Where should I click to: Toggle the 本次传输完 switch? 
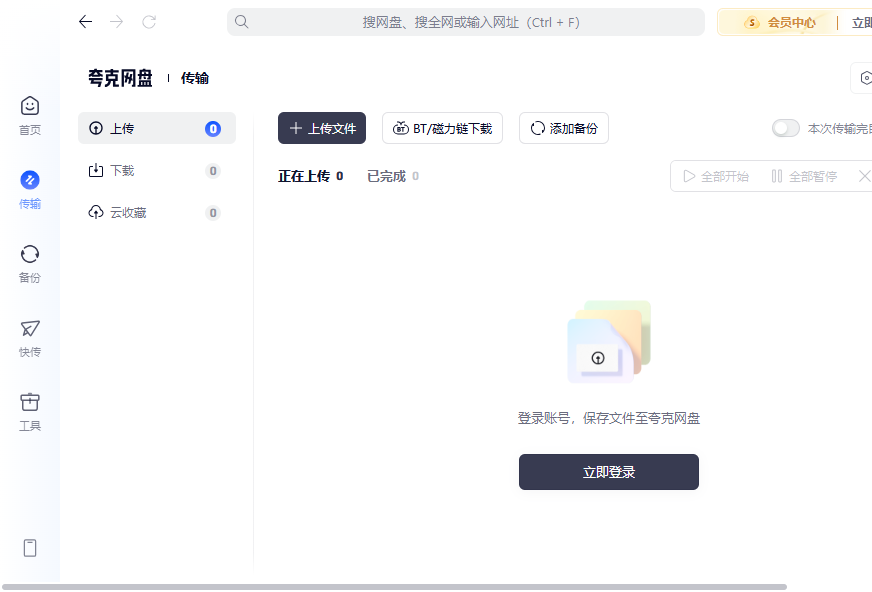pyautogui.click(x=786, y=128)
